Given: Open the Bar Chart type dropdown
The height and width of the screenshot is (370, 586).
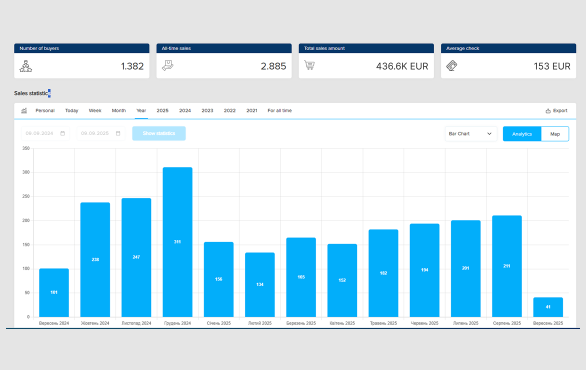Looking at the screenshot, I should 471,134.
